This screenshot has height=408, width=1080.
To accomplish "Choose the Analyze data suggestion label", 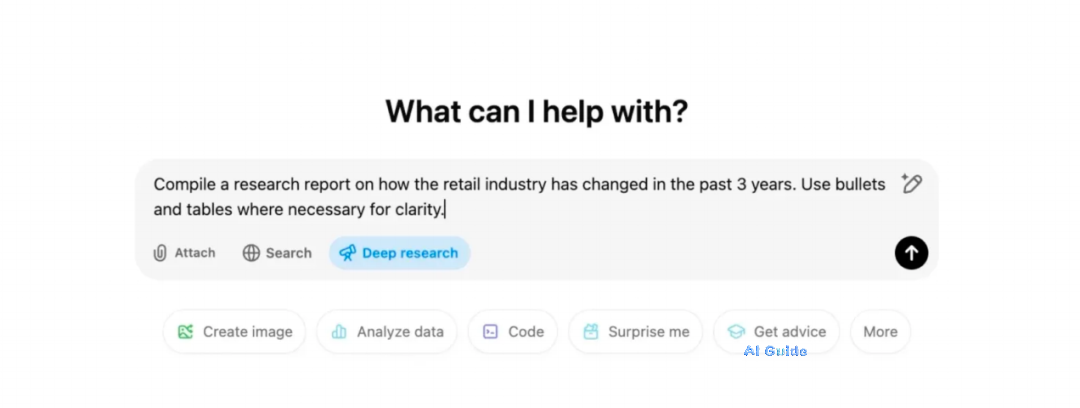I will coord(400,332).
